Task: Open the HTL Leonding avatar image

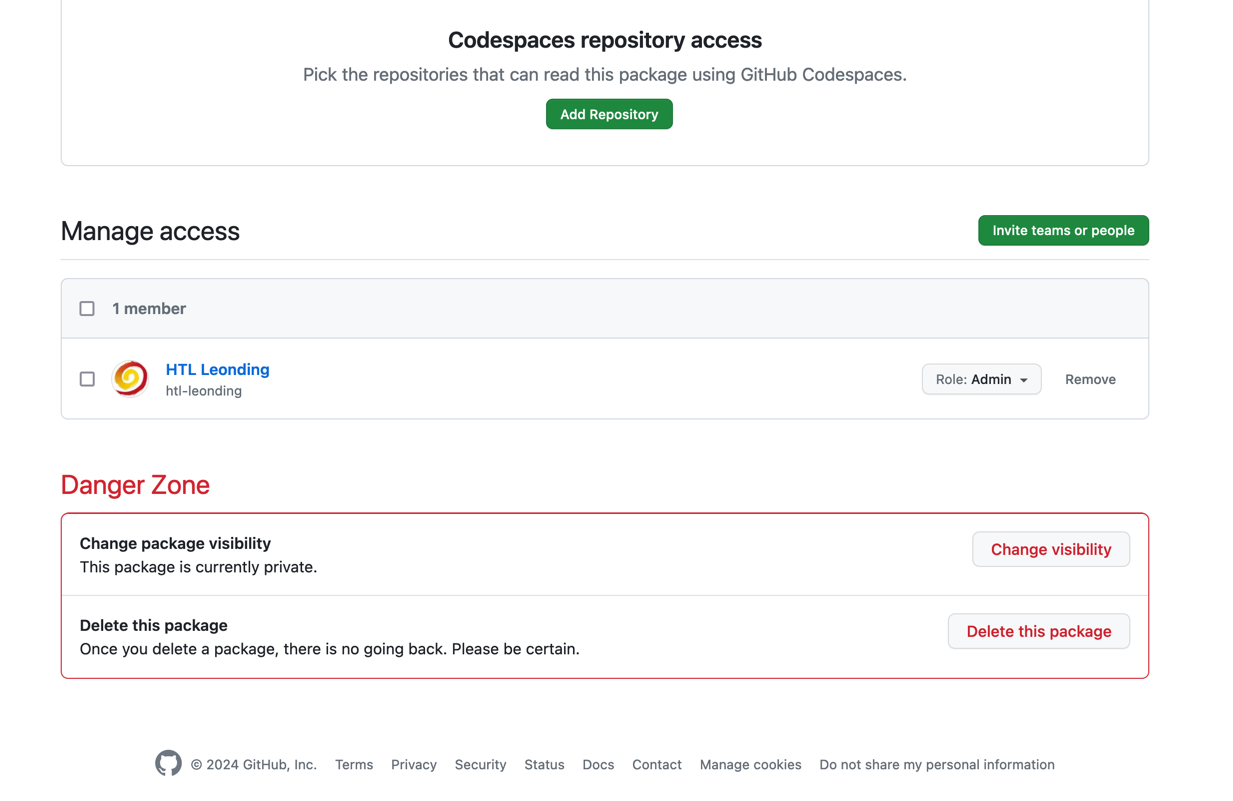Action: click(x=130, y=379)
